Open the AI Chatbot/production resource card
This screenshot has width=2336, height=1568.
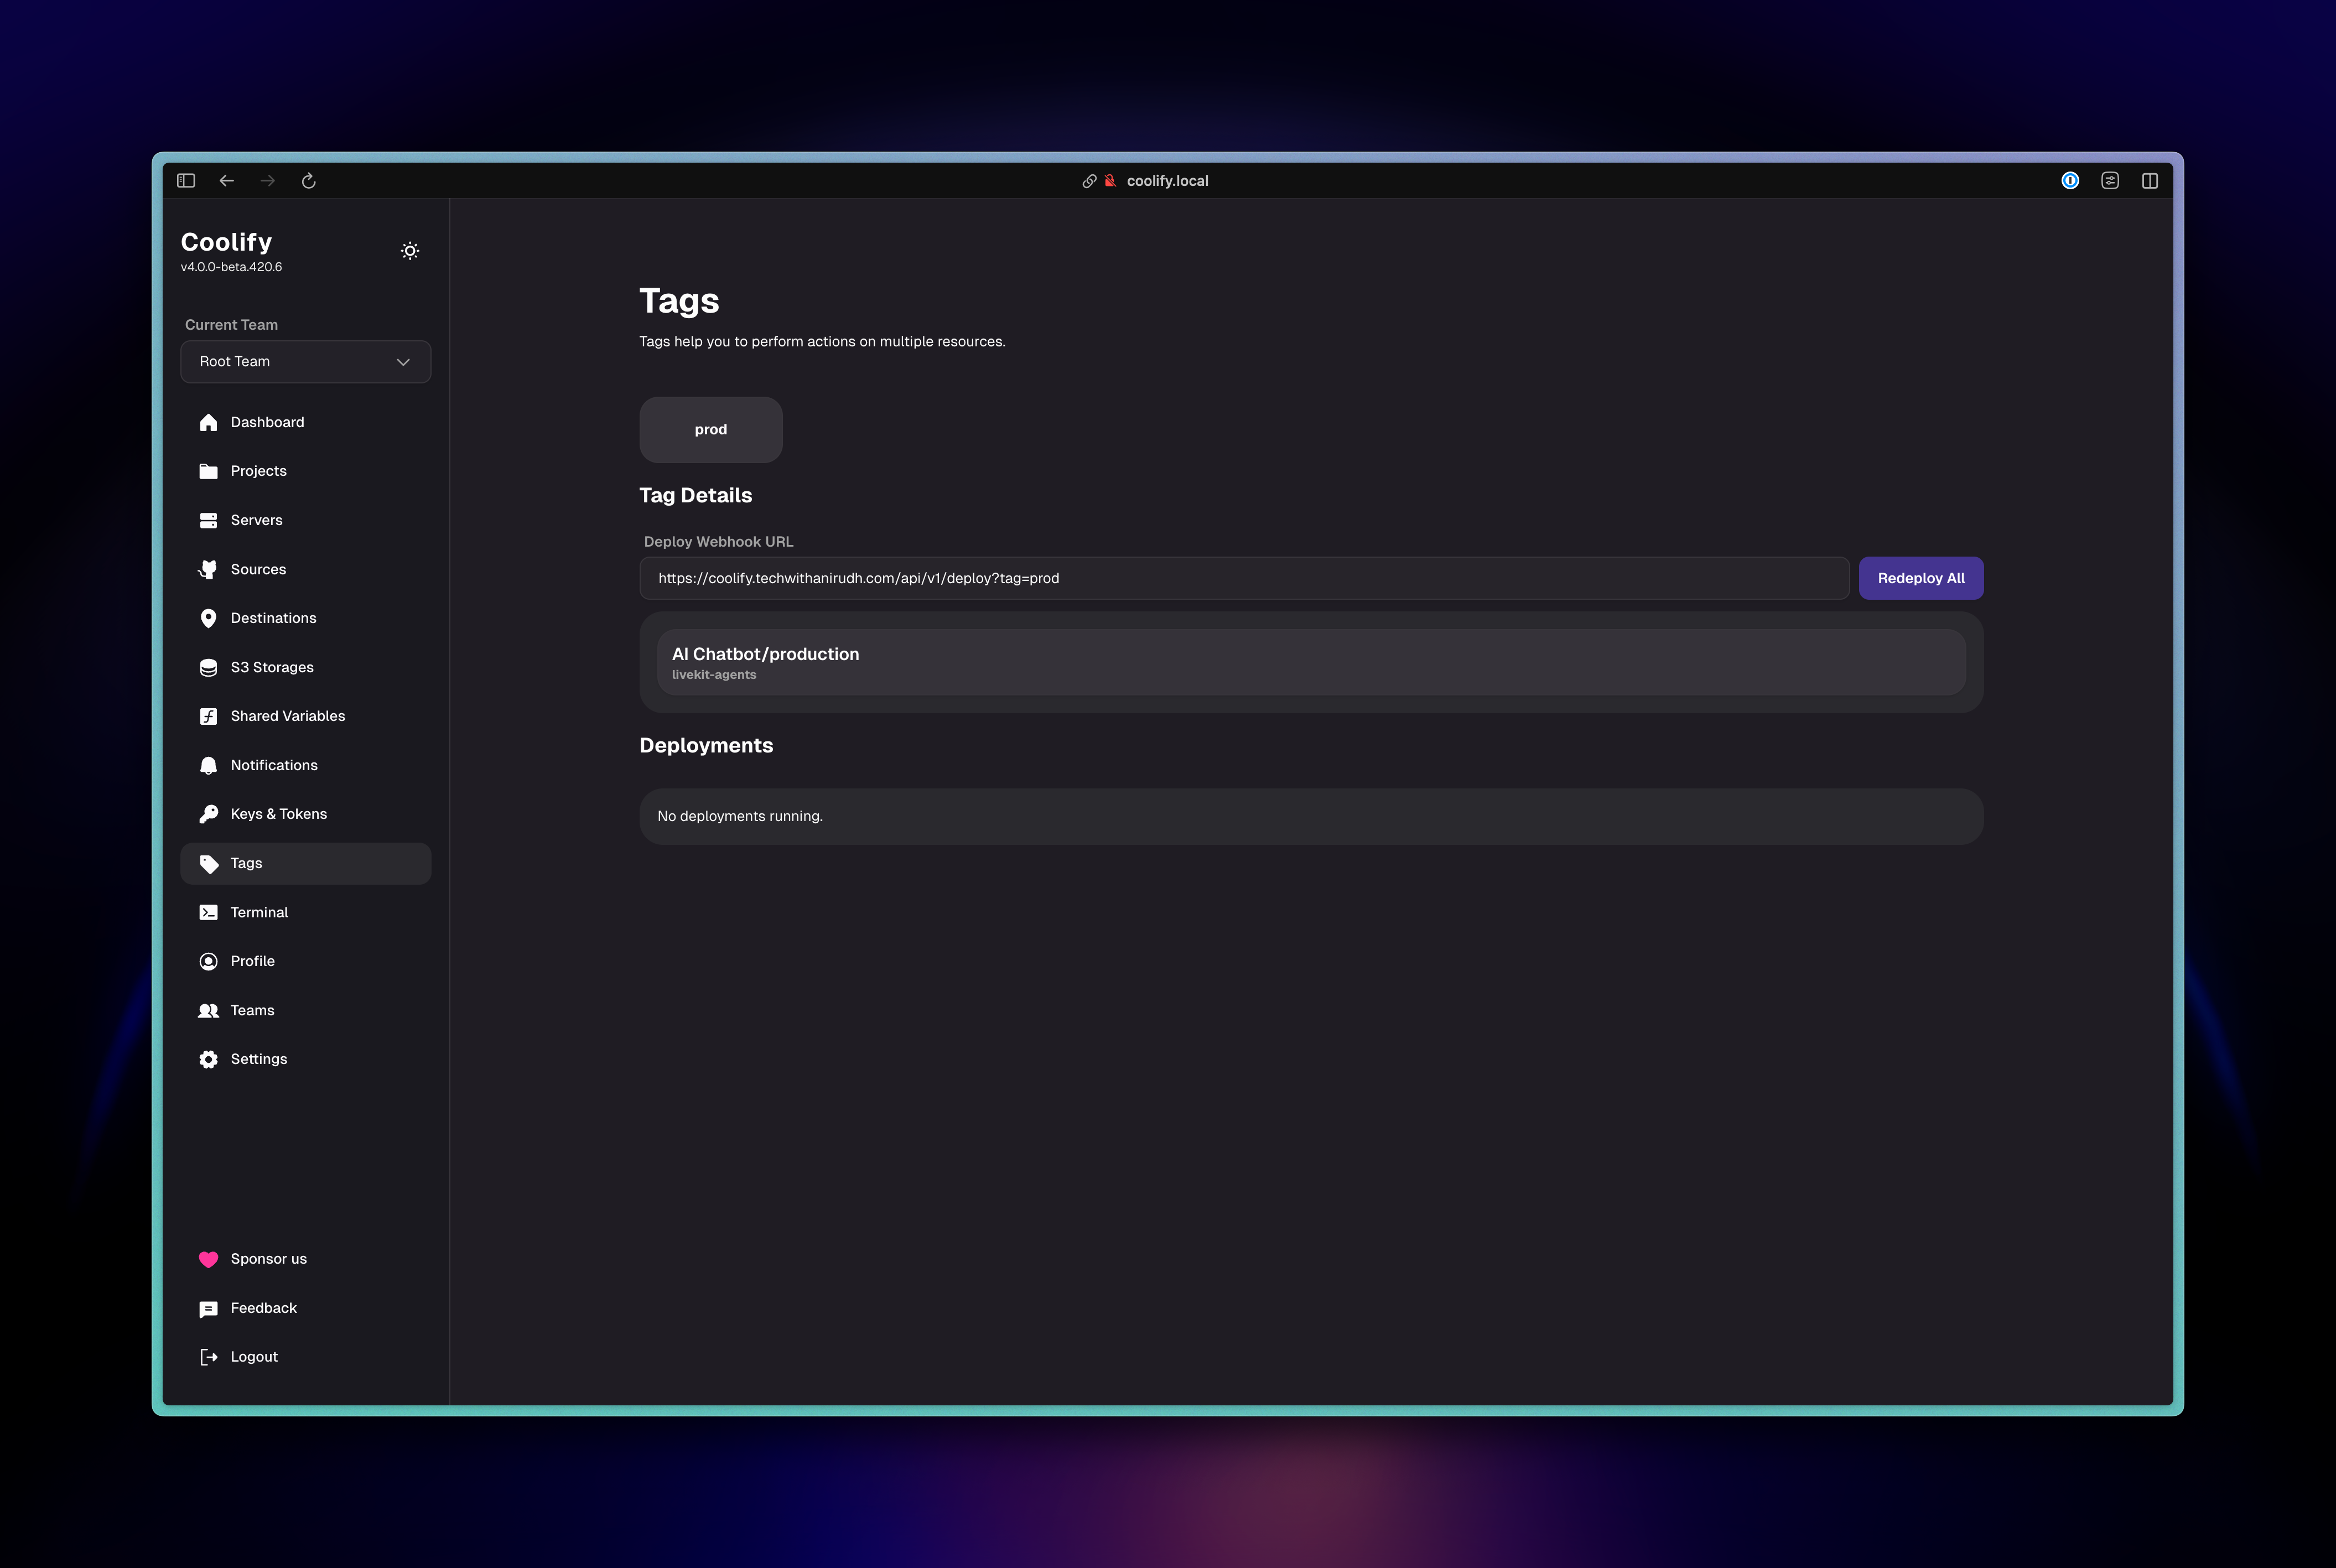pyautogui.click(x=1310, y=662)
